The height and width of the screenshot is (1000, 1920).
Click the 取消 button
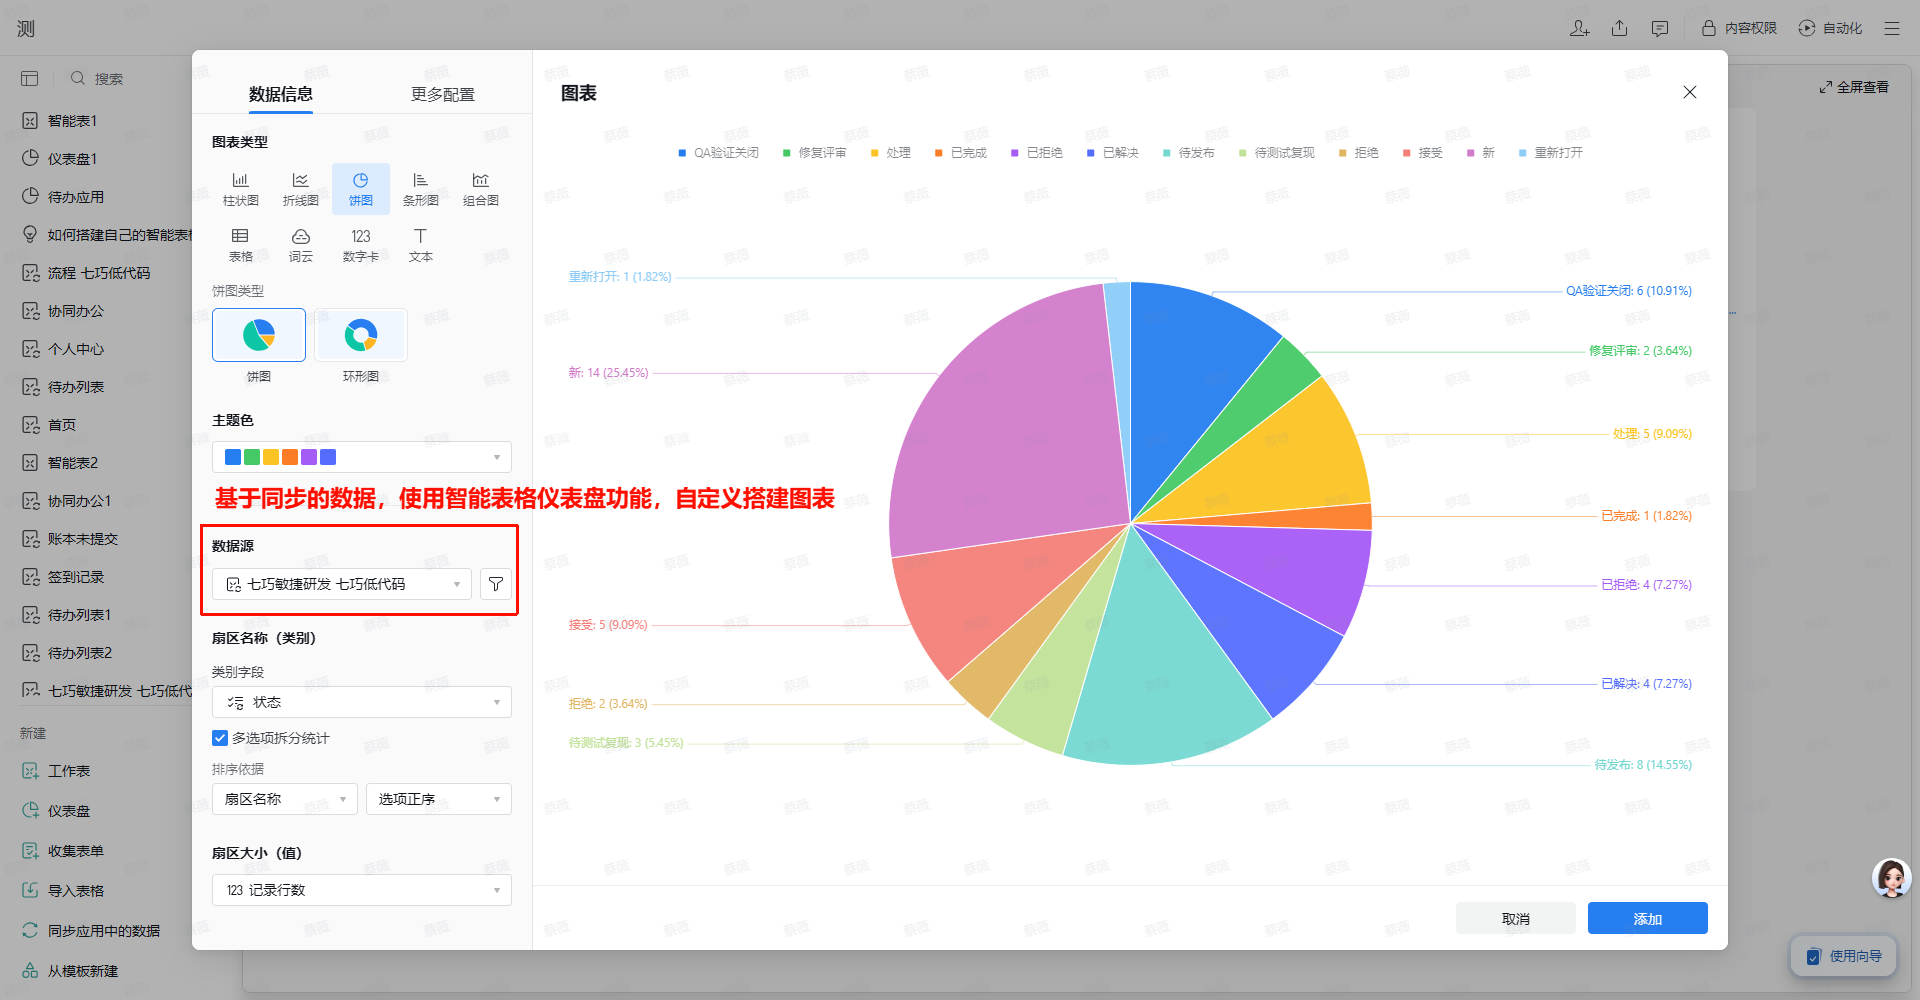pyautogui.click(x=1515, y=918)
